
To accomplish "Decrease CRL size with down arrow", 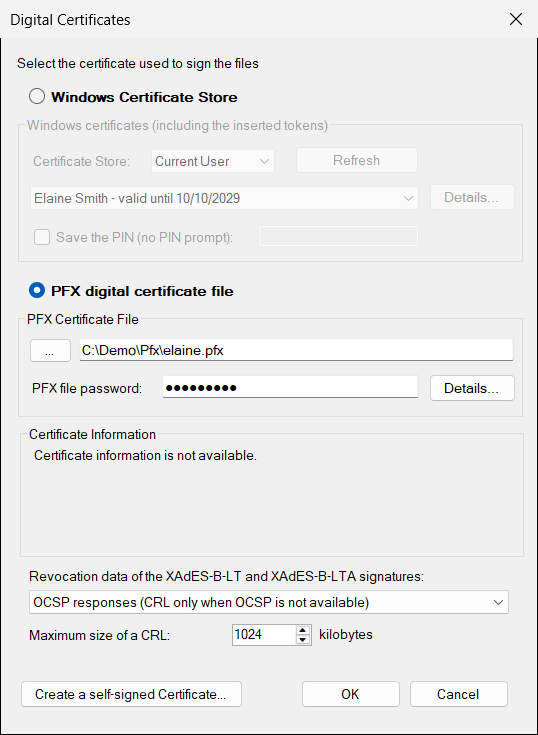I will [x=303, y=640].
